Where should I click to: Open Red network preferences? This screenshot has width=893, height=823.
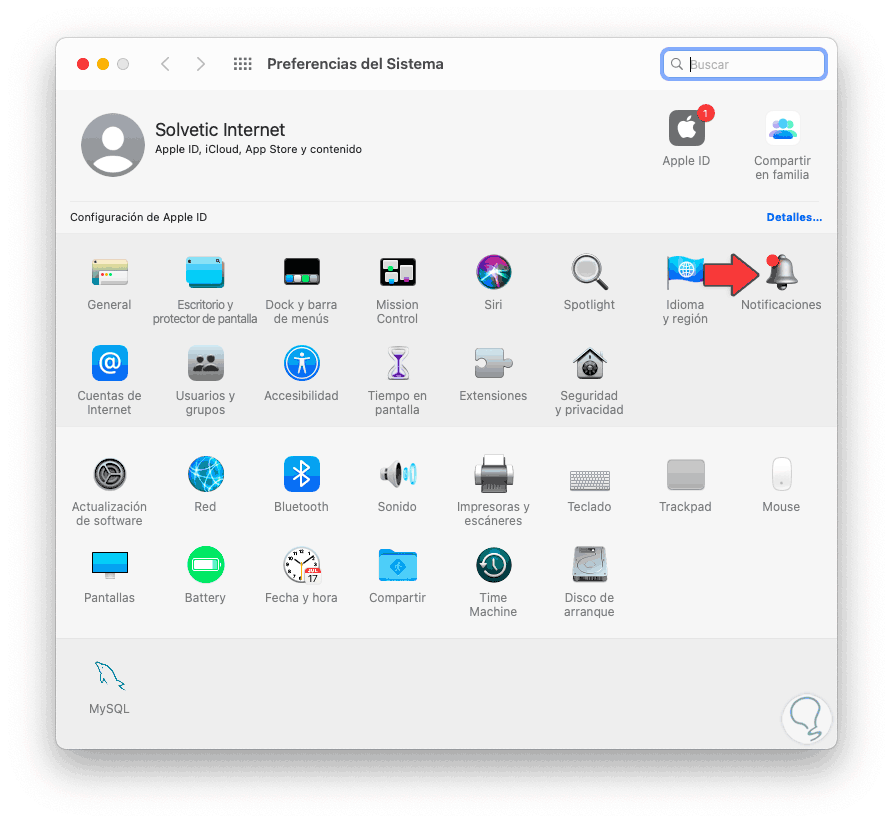coord(205,474)
